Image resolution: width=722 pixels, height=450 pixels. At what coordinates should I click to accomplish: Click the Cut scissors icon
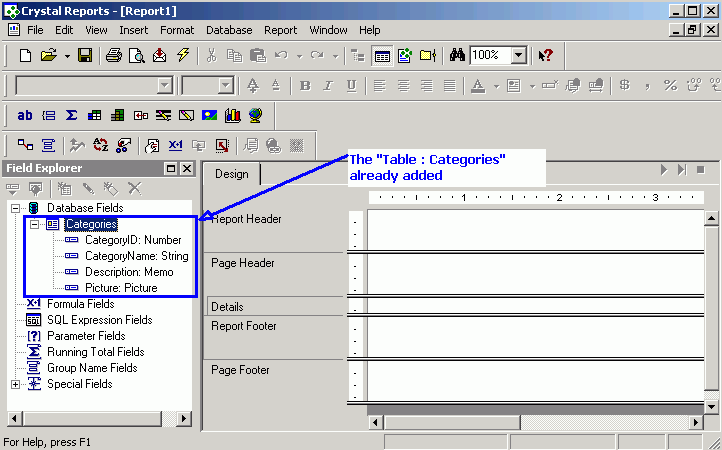[x=211, y=55]
